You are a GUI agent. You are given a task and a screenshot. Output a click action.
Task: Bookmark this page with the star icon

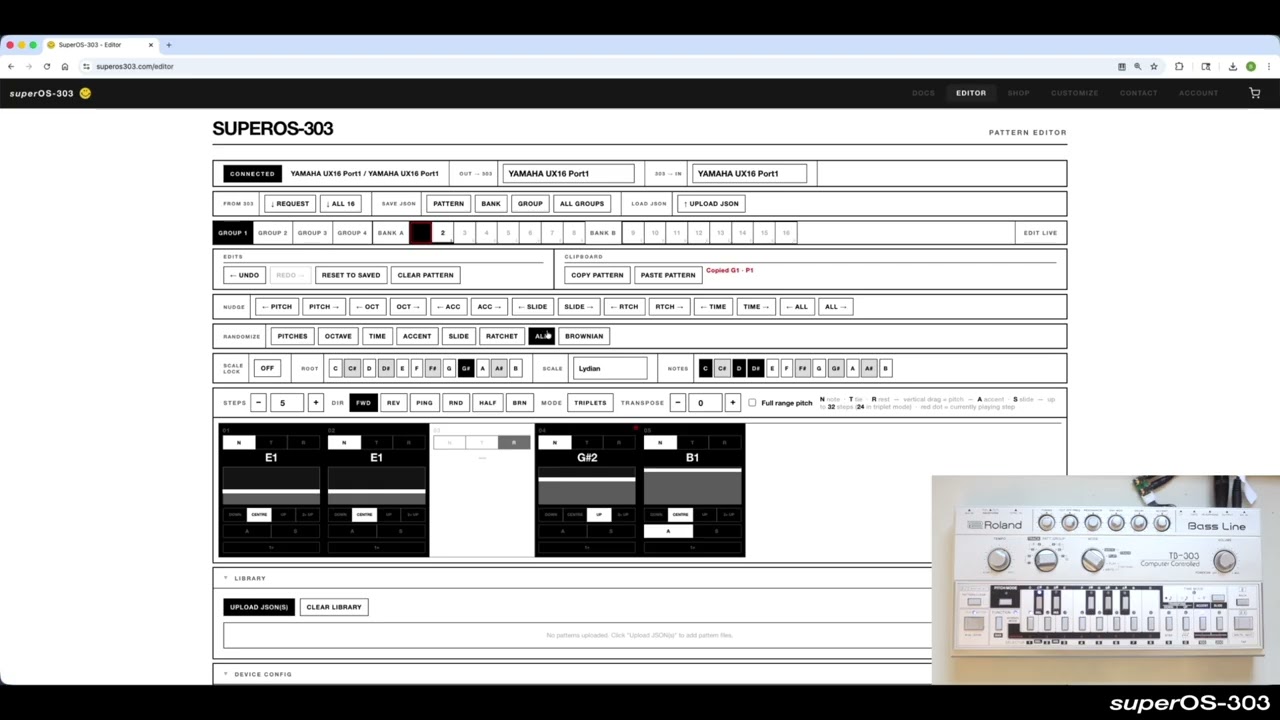(1154, 66)
